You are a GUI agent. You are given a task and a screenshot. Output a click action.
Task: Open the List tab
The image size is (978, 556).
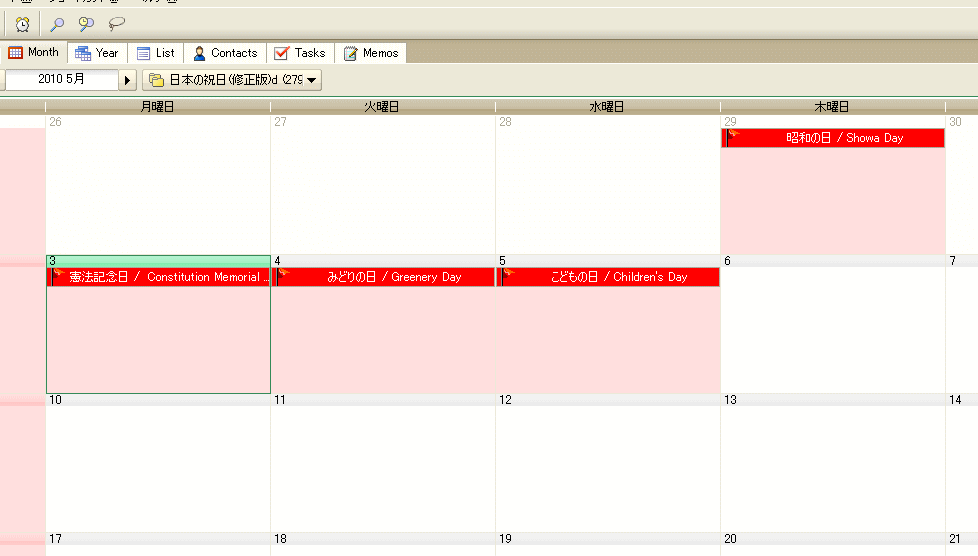[x=155, y=53]
